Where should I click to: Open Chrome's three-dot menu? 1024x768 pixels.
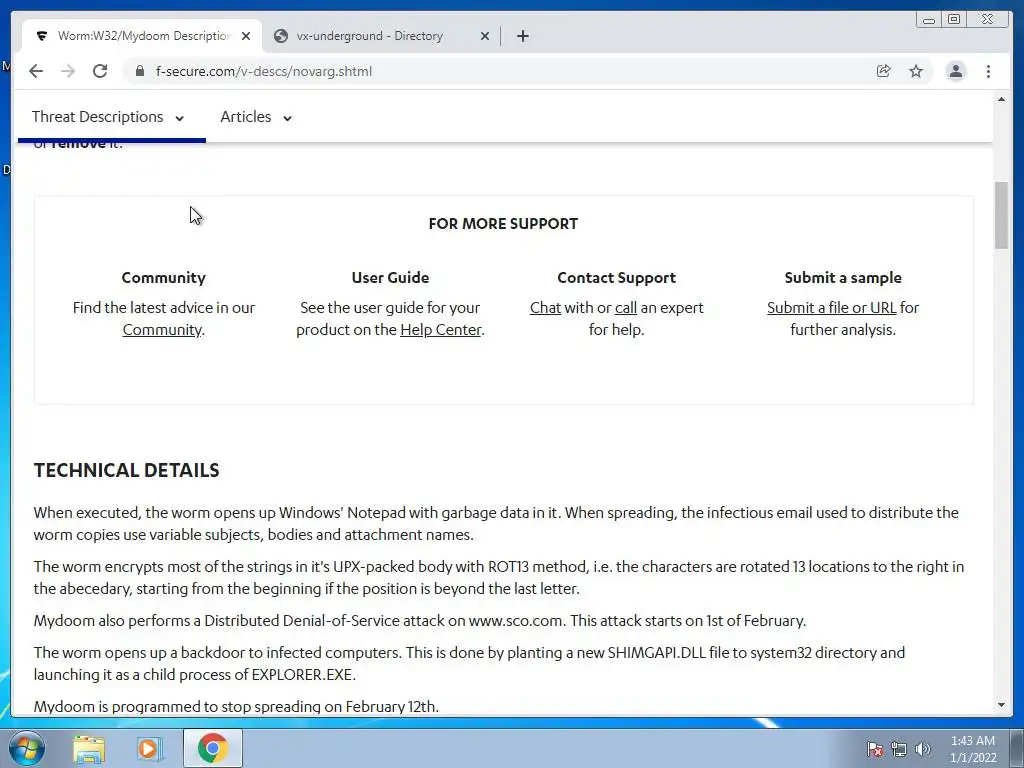(988, 71)
